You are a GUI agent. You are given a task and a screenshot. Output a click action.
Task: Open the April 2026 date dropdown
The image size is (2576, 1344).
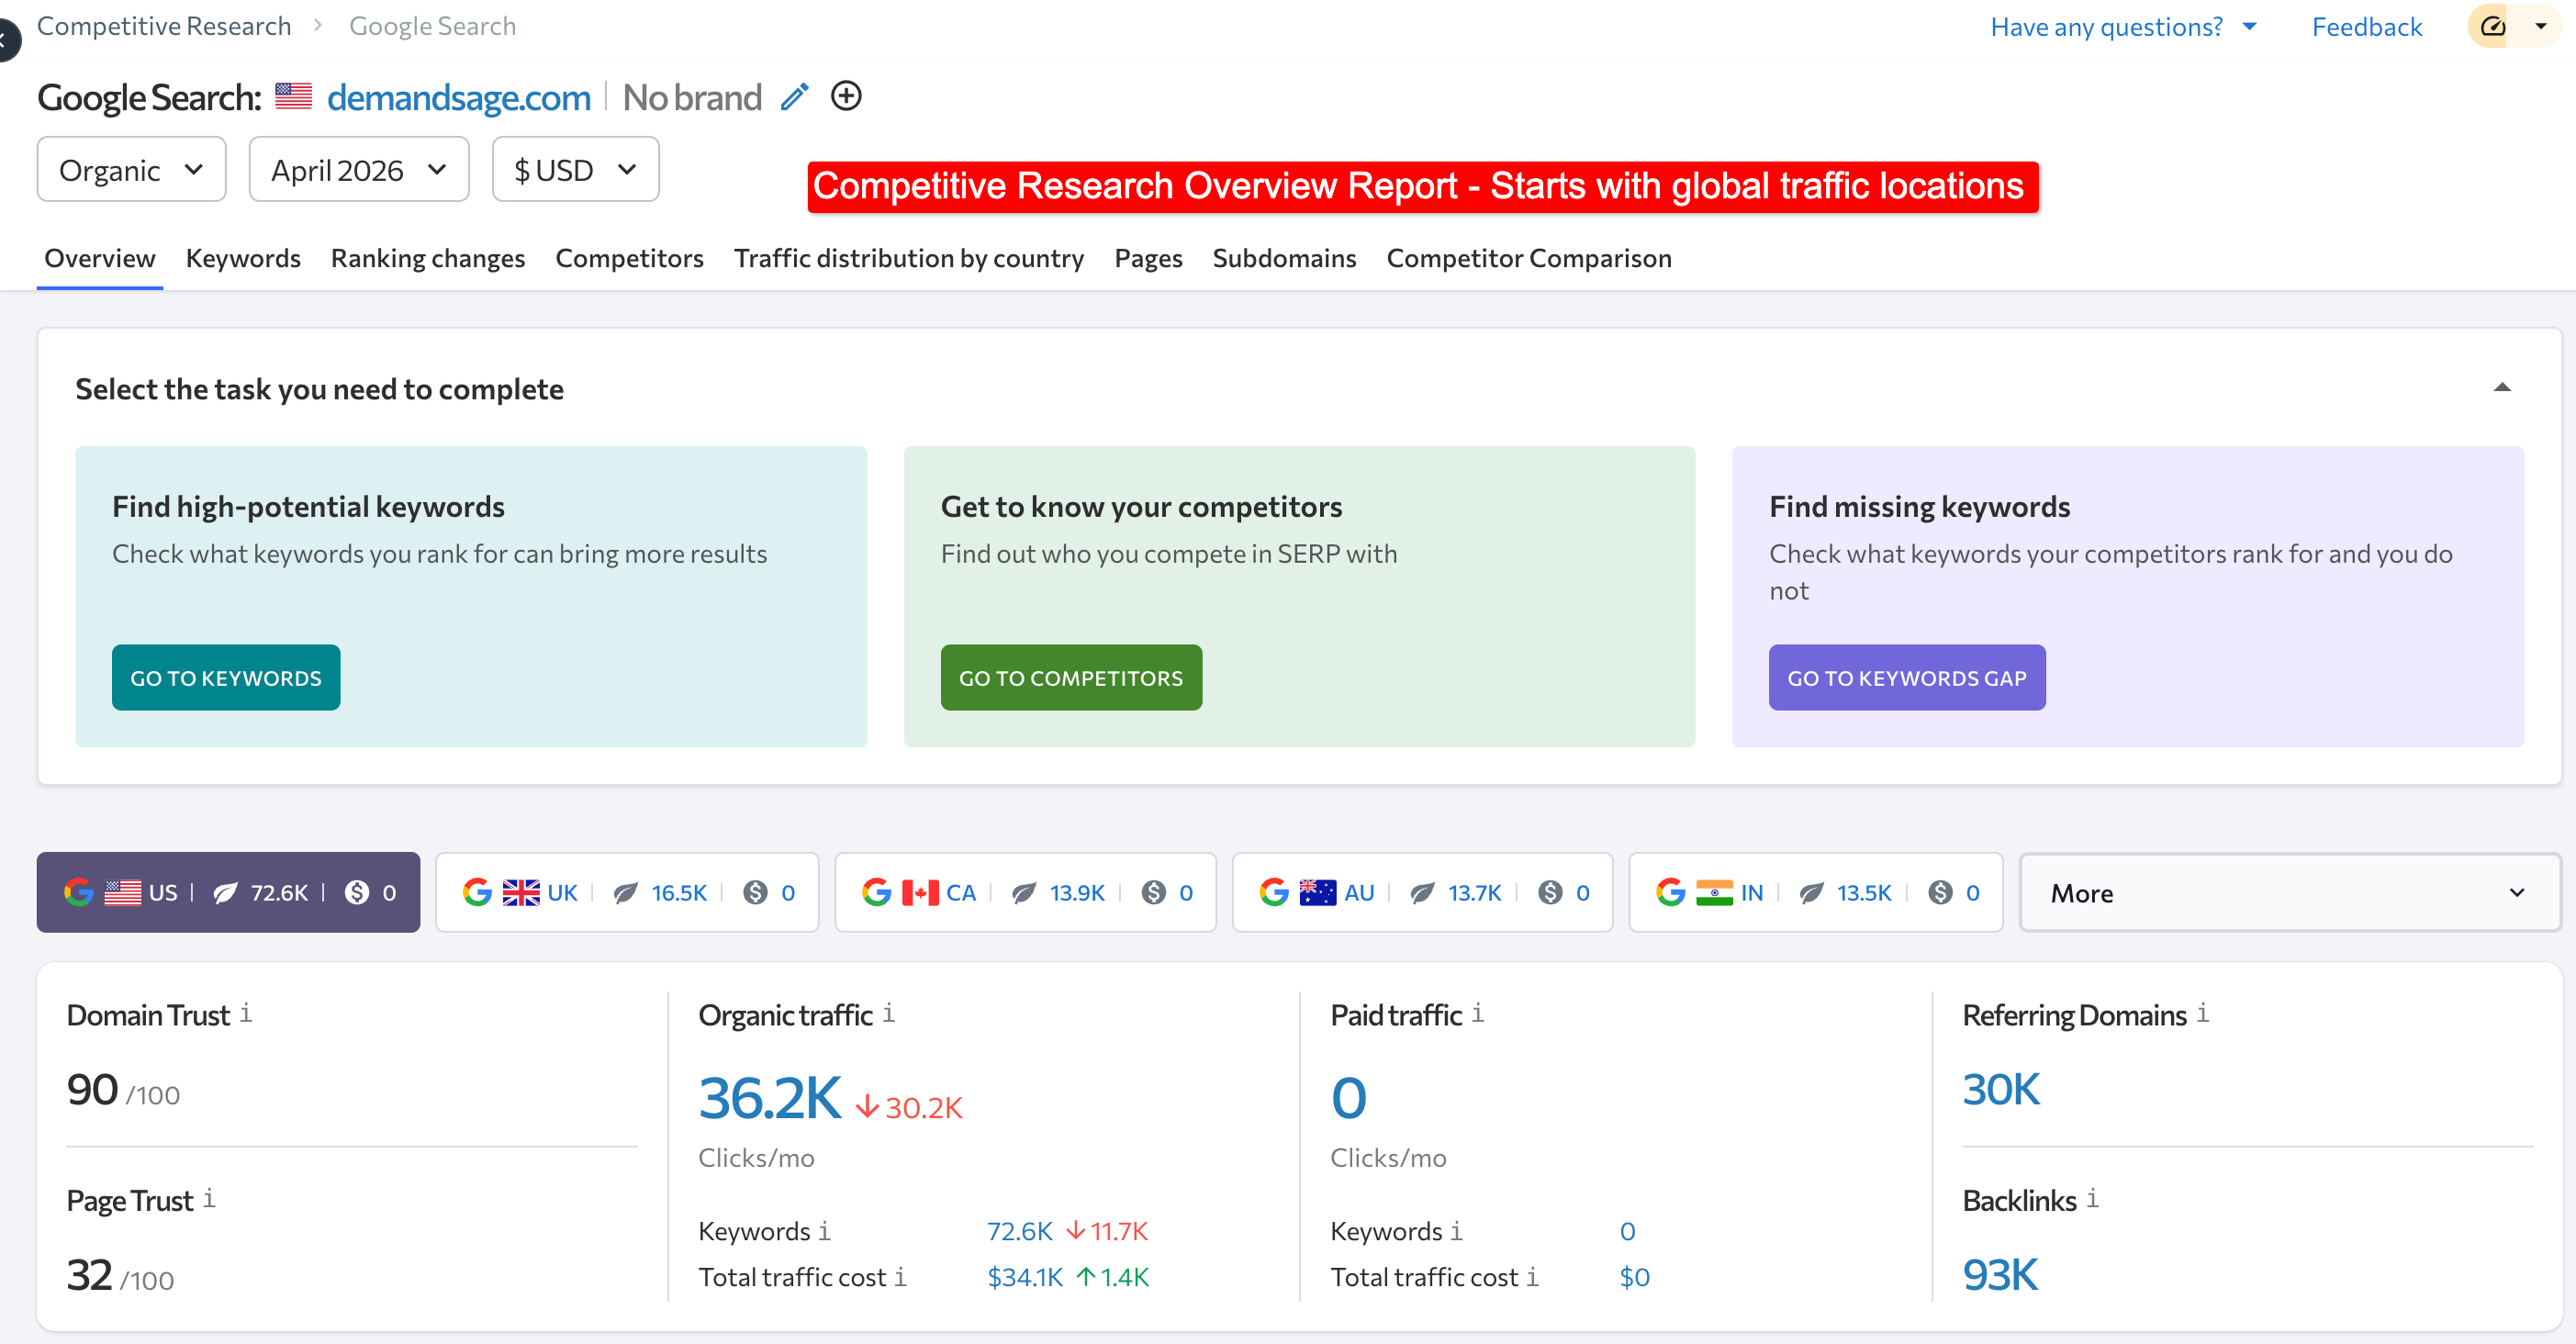(x=358, y=169)
